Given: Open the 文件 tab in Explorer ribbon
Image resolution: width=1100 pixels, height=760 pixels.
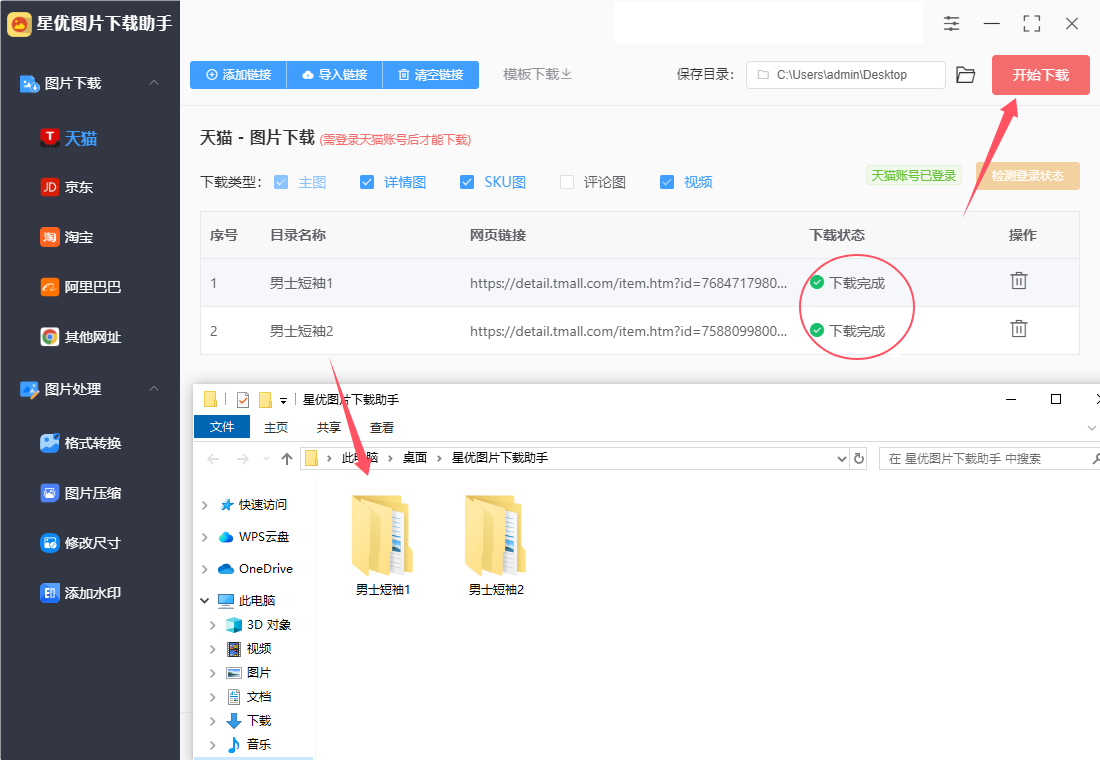Looking at the screenshot, I should tap(222, 427).
